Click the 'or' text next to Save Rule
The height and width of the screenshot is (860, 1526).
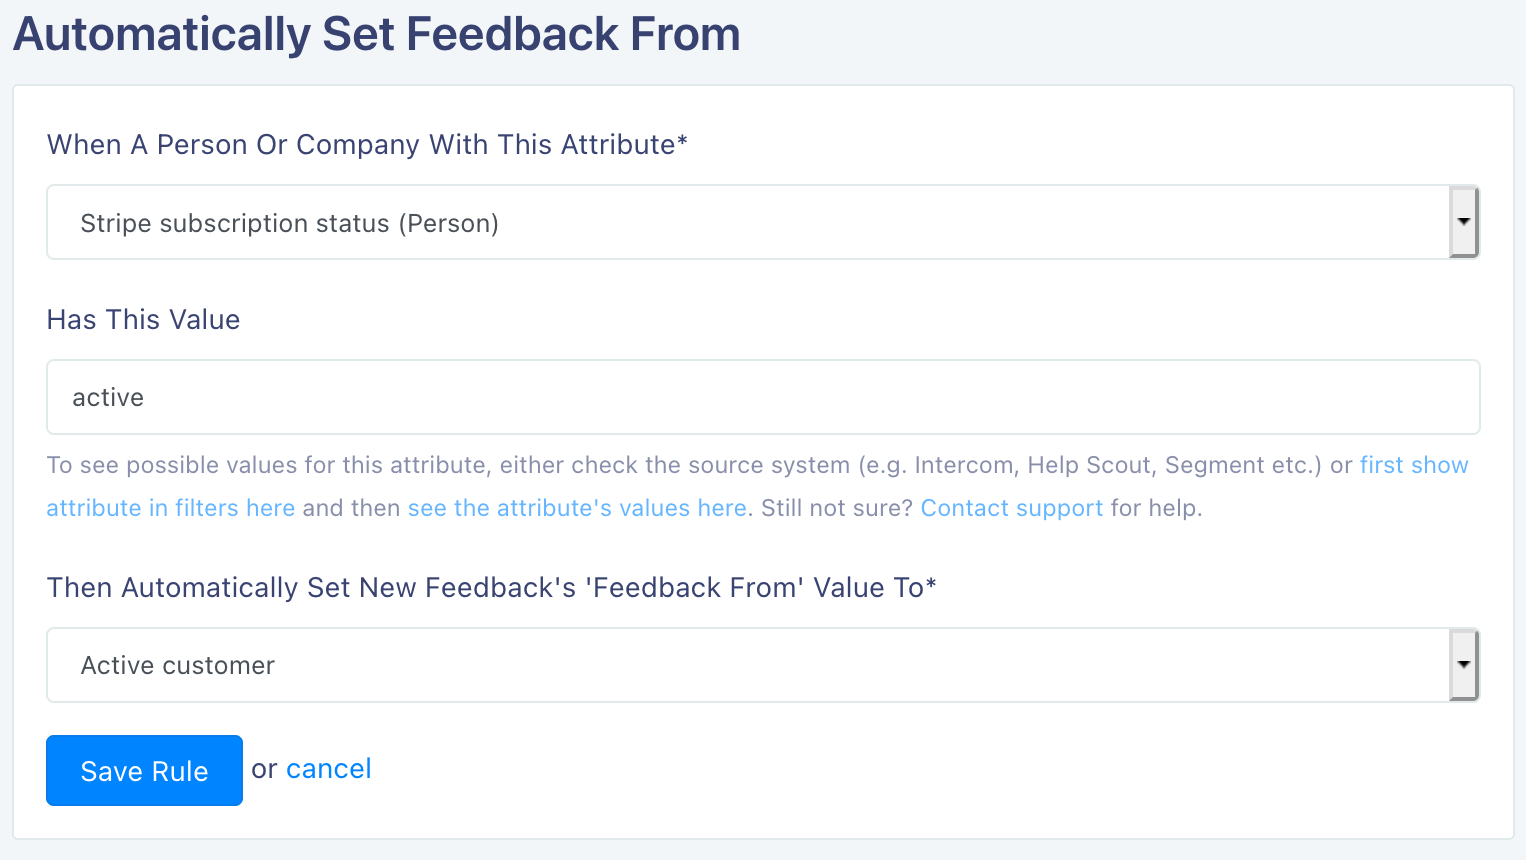(264, 769)
